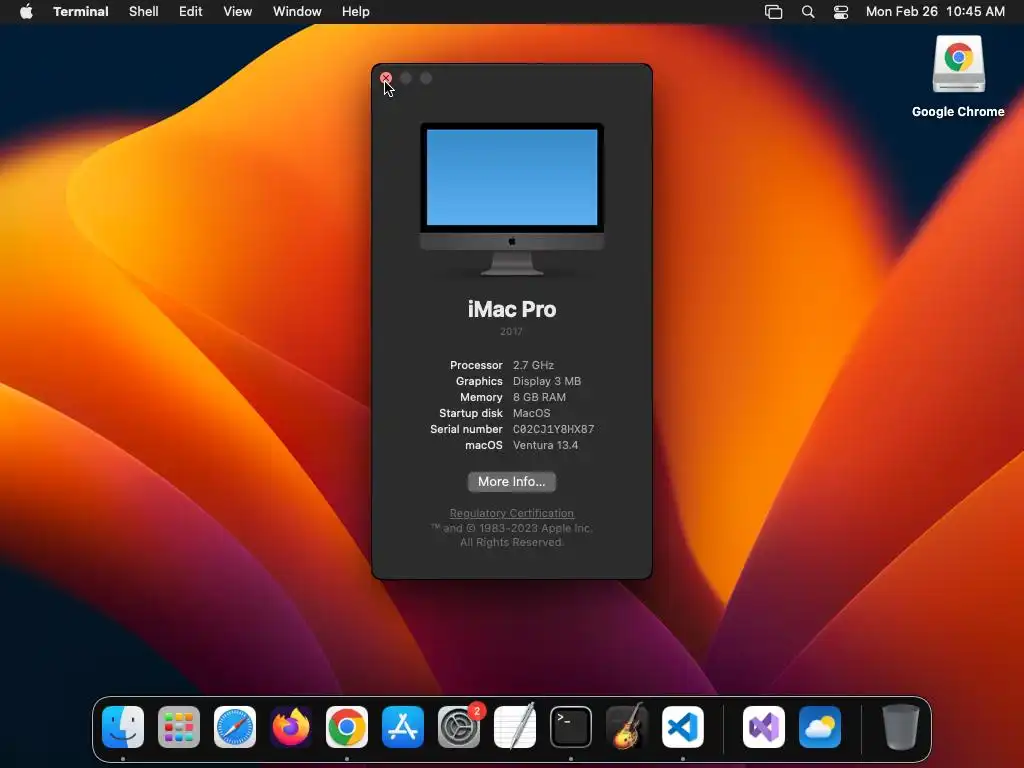This screenshot has height=768, width=1024.
Task: Open Visual Studio Code in Dock
Action: [x=683, y=727]
